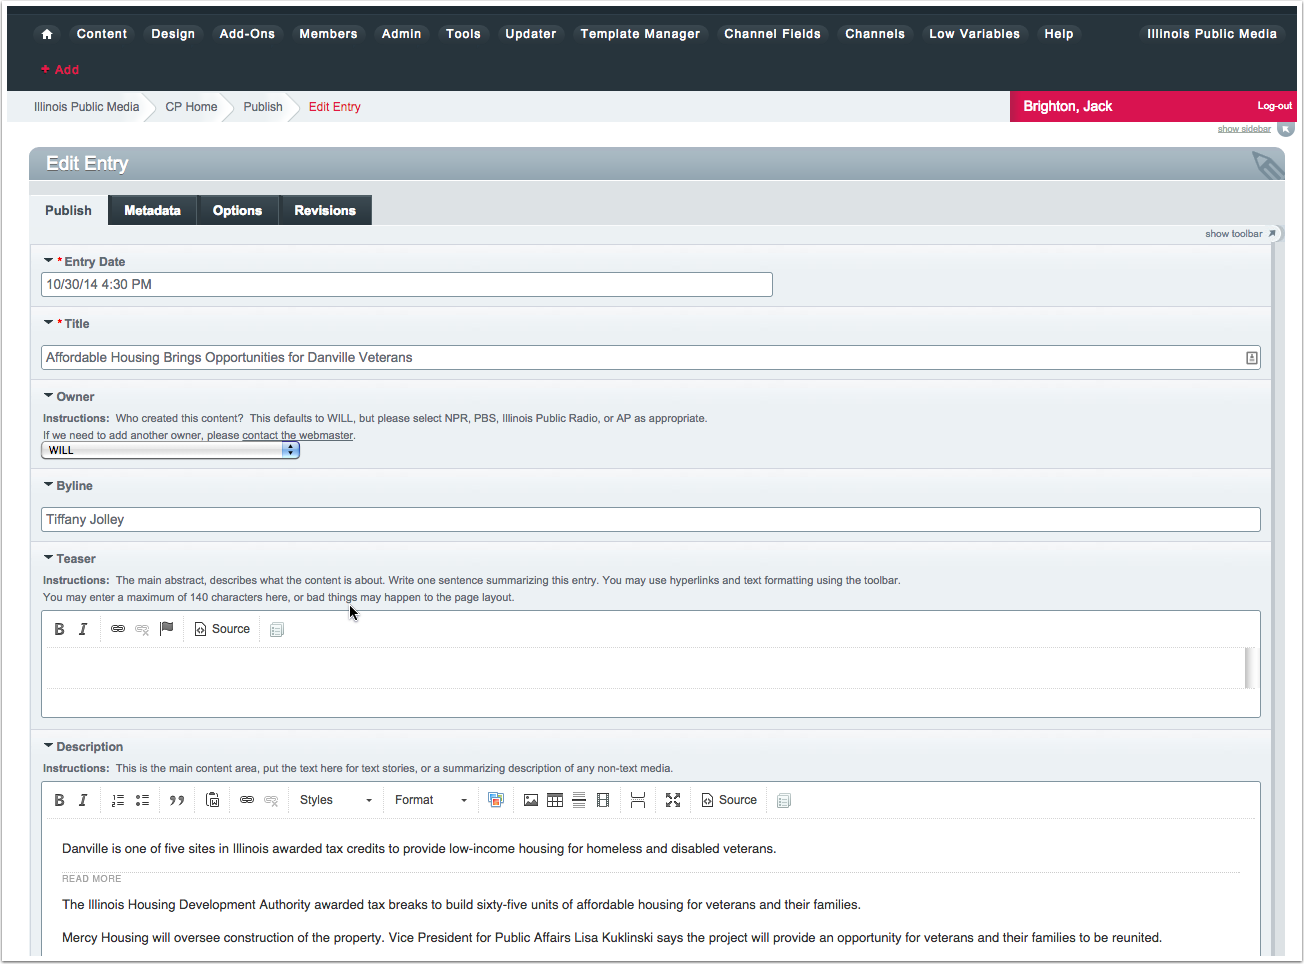Click into the Byline input field
The image size is (1304, 964).
(x=651, y=520)
